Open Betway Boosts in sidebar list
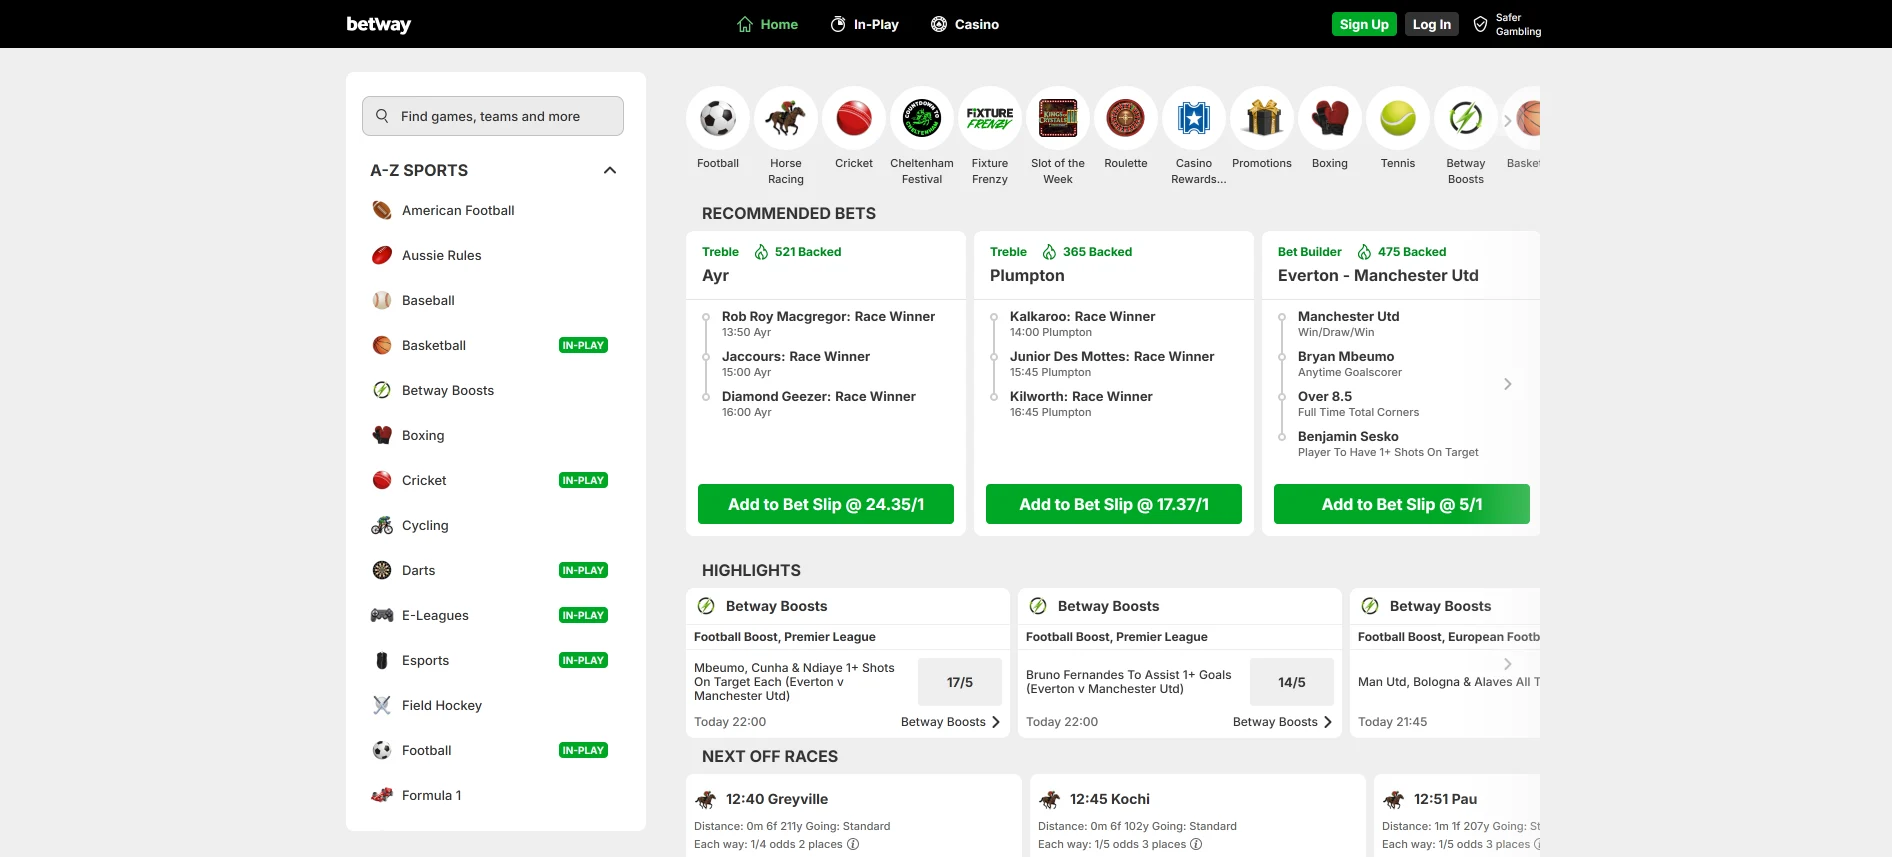1892x857 pixels. pyautogui.click(x=496, y=390)
